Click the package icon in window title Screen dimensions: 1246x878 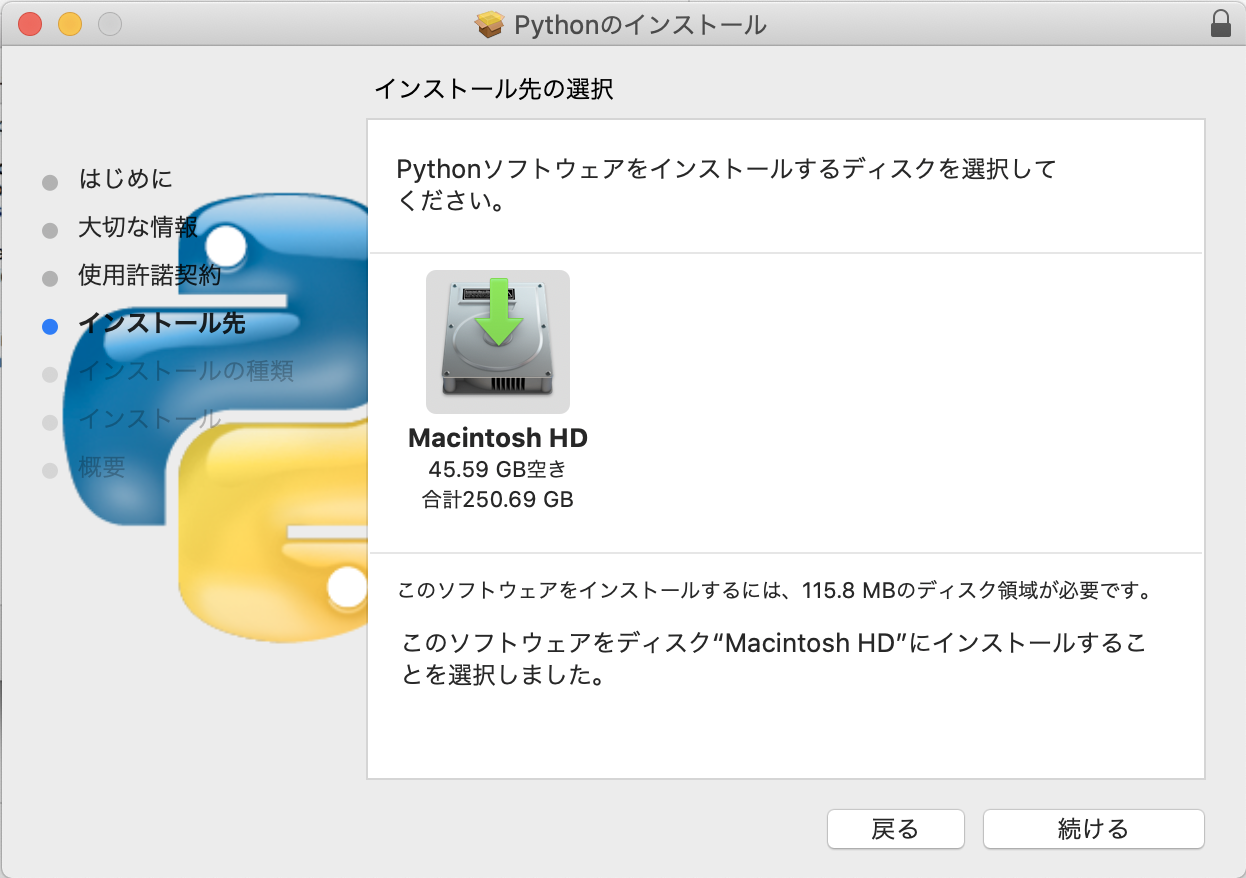click(x=490, y=24)
